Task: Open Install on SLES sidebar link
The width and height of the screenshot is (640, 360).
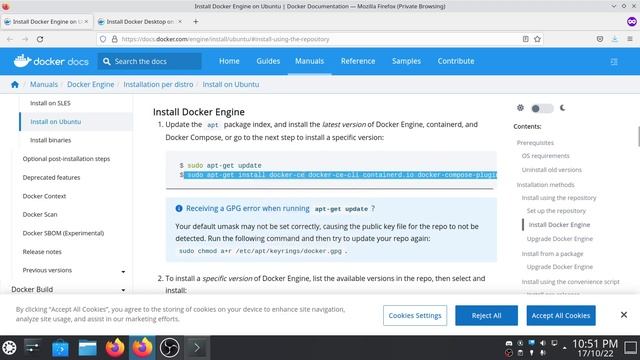Action: [x=50, y=103]
